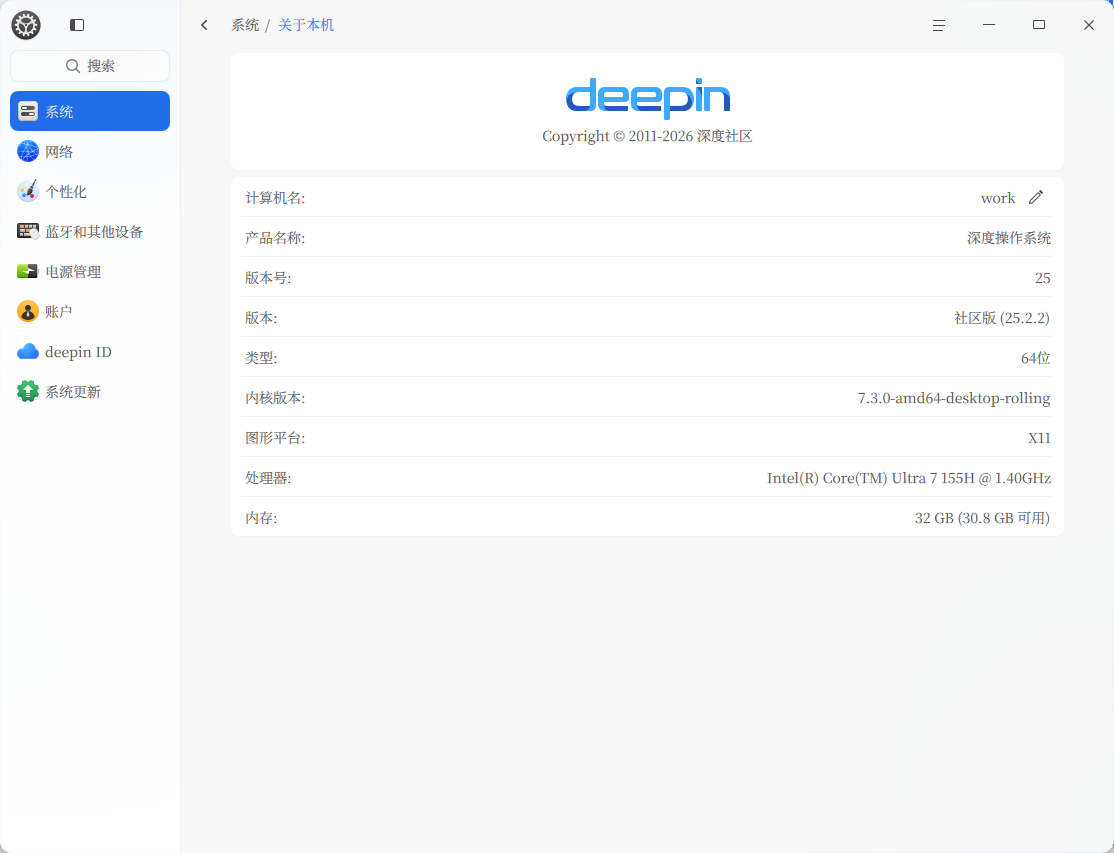Screen dimensions: 1114x853
Task: Maximize the settings window
Action: [x=1039, y=25]
